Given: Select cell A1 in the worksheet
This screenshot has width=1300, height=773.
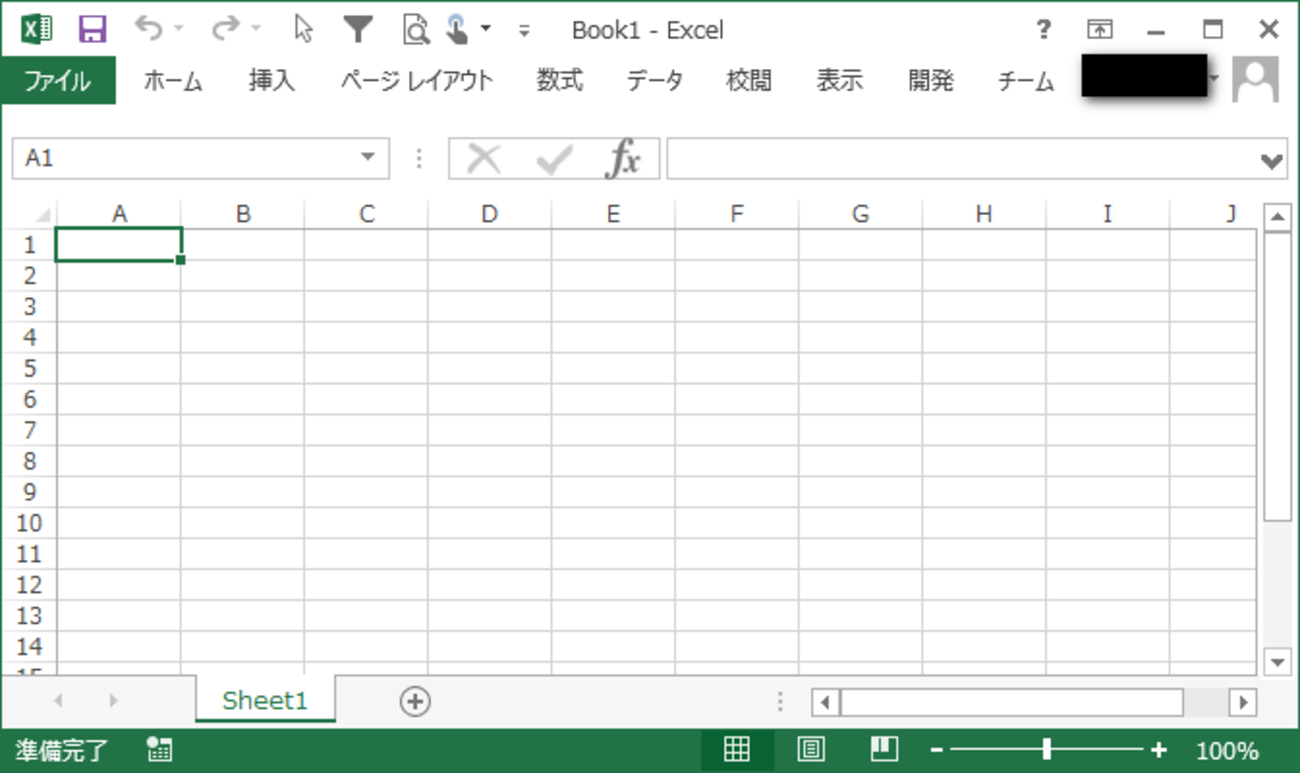Looking at the screenshot, I should (x=119, y=243).
